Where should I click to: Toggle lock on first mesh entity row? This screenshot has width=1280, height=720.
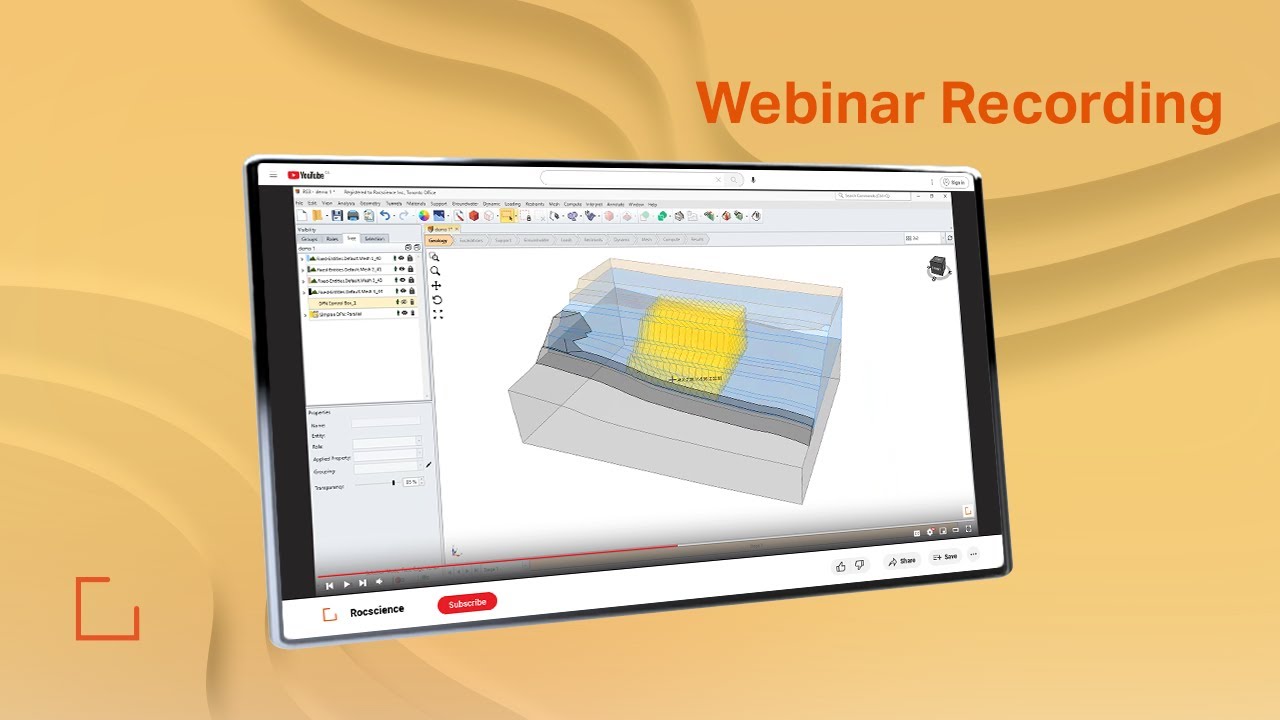click(411, 258)
